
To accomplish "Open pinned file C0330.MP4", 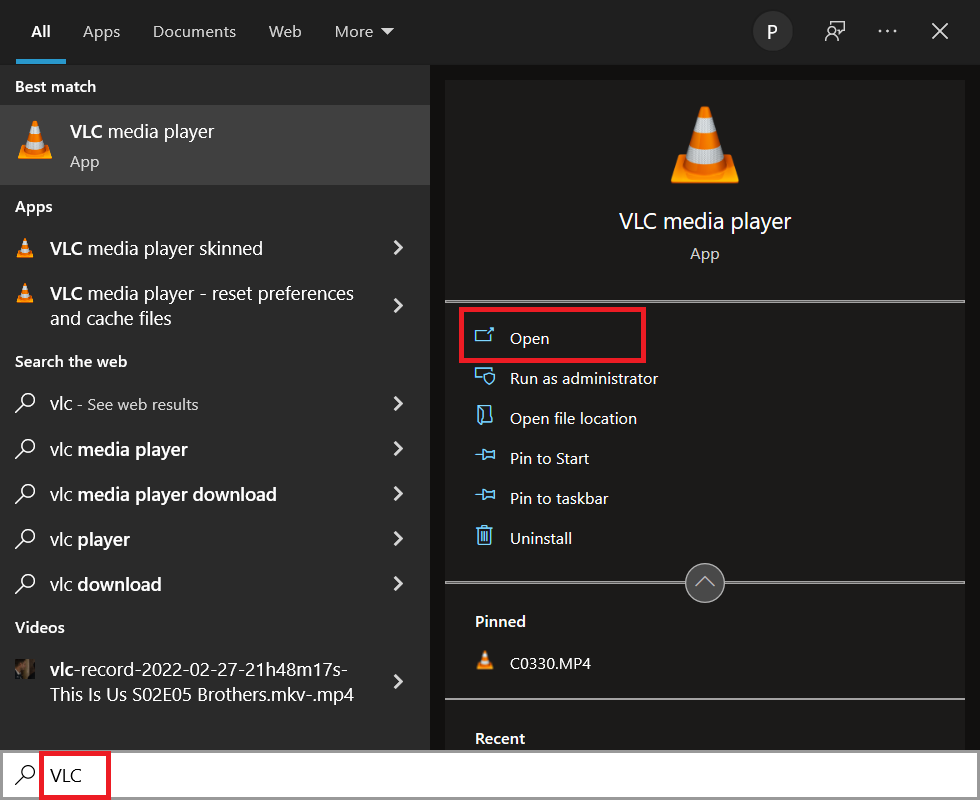I will [550, 663].
